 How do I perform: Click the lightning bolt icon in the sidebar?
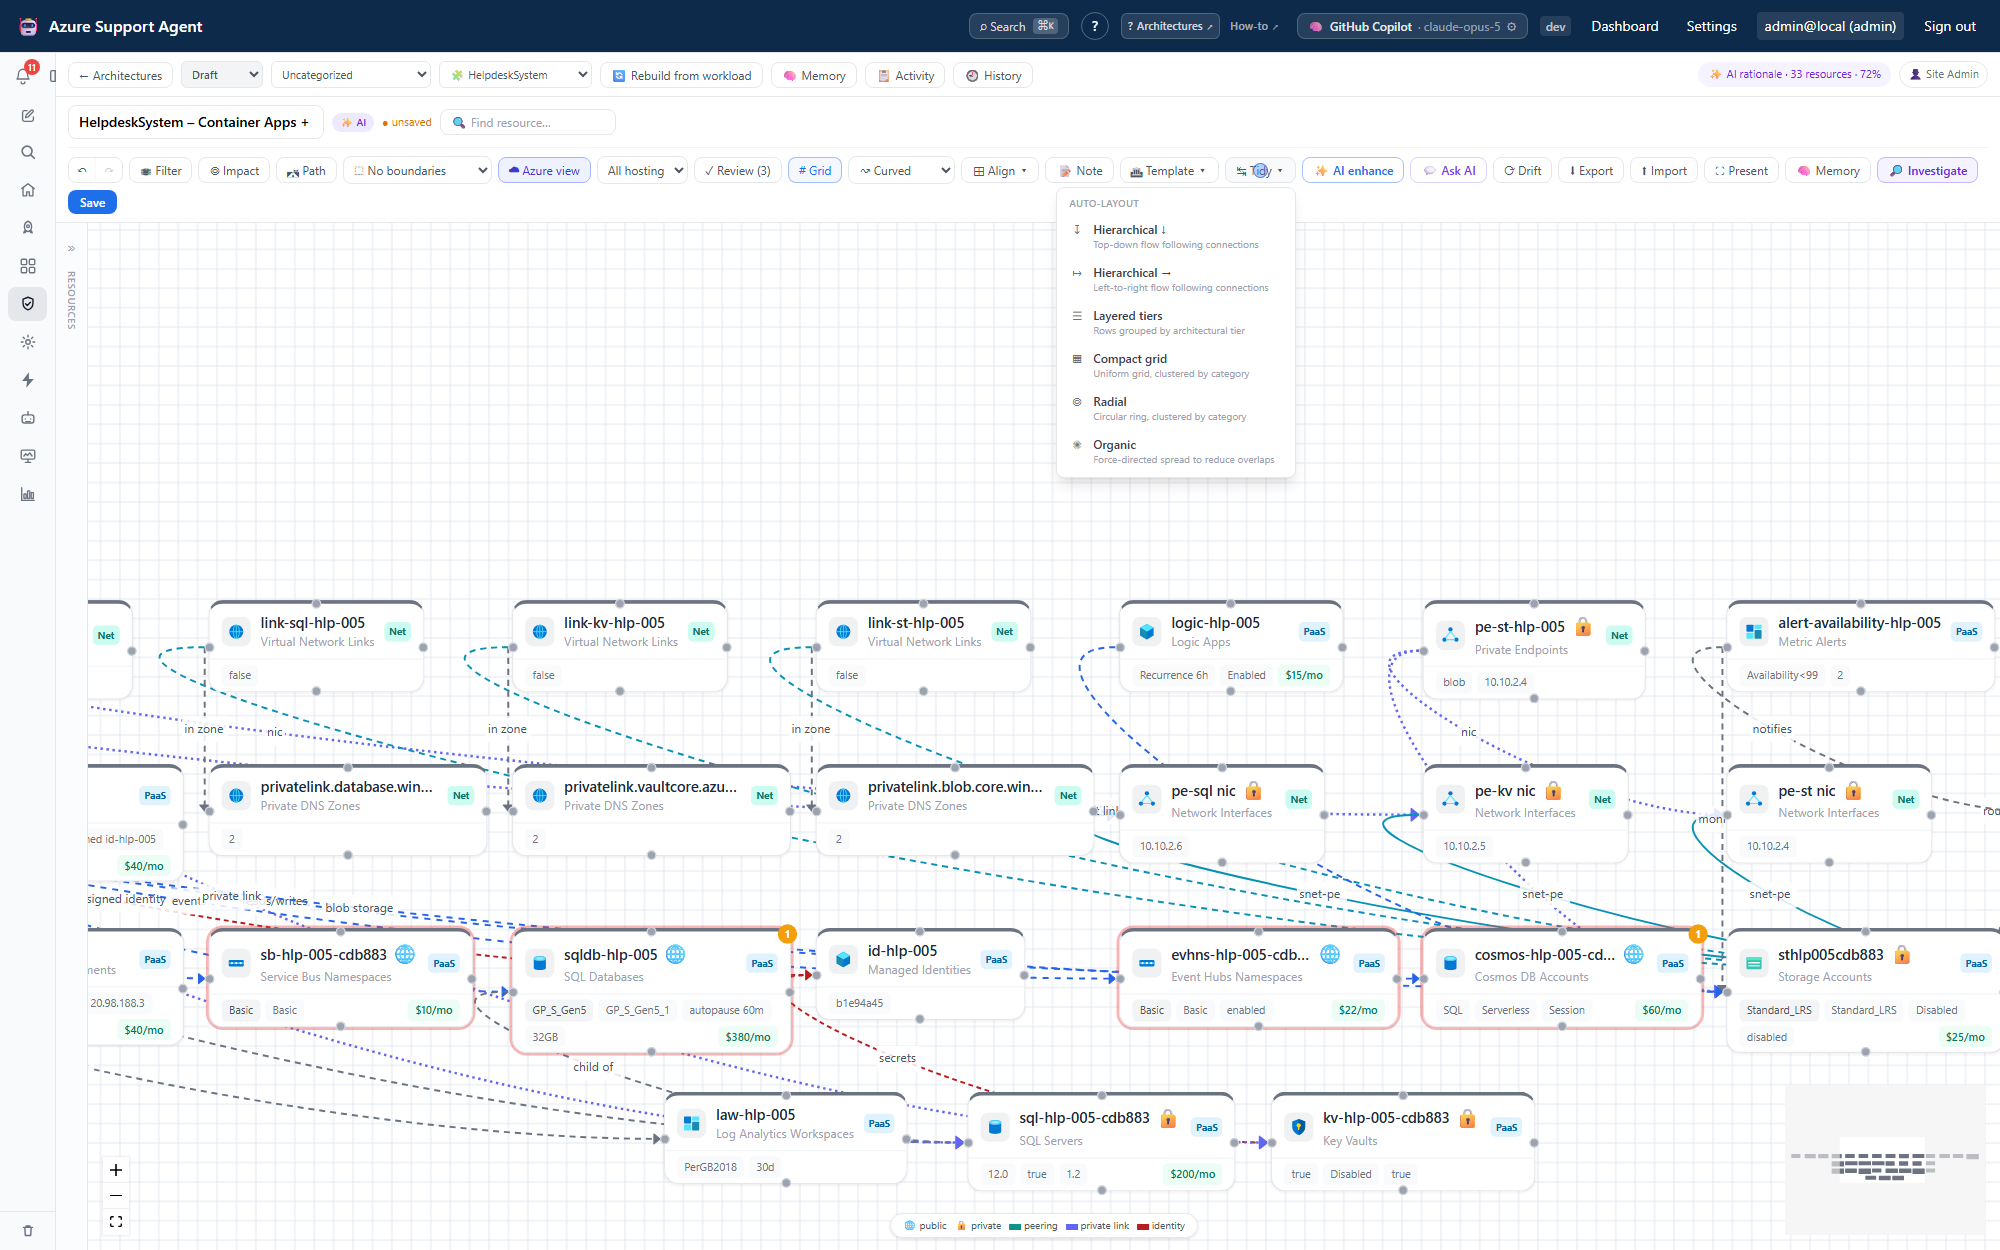[28, 380]
